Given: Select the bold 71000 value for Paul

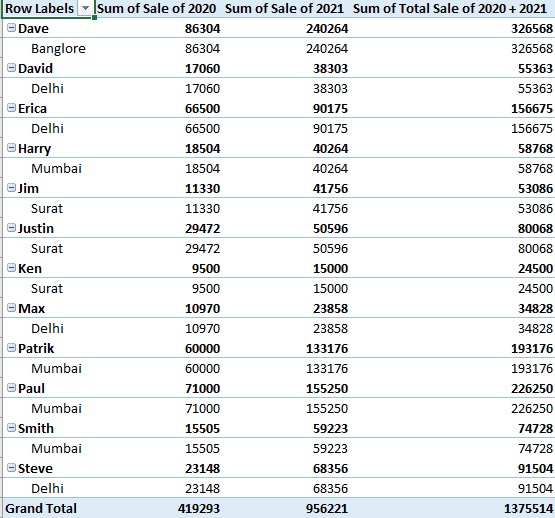Looking at the screenshot, I should [x=202, y=389].
